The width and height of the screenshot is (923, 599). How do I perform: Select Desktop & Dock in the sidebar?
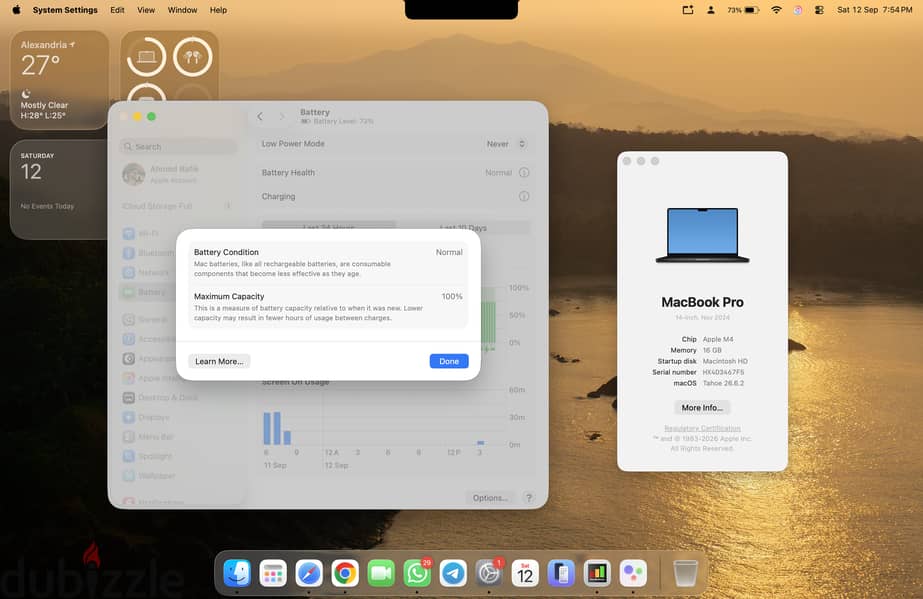177,398
